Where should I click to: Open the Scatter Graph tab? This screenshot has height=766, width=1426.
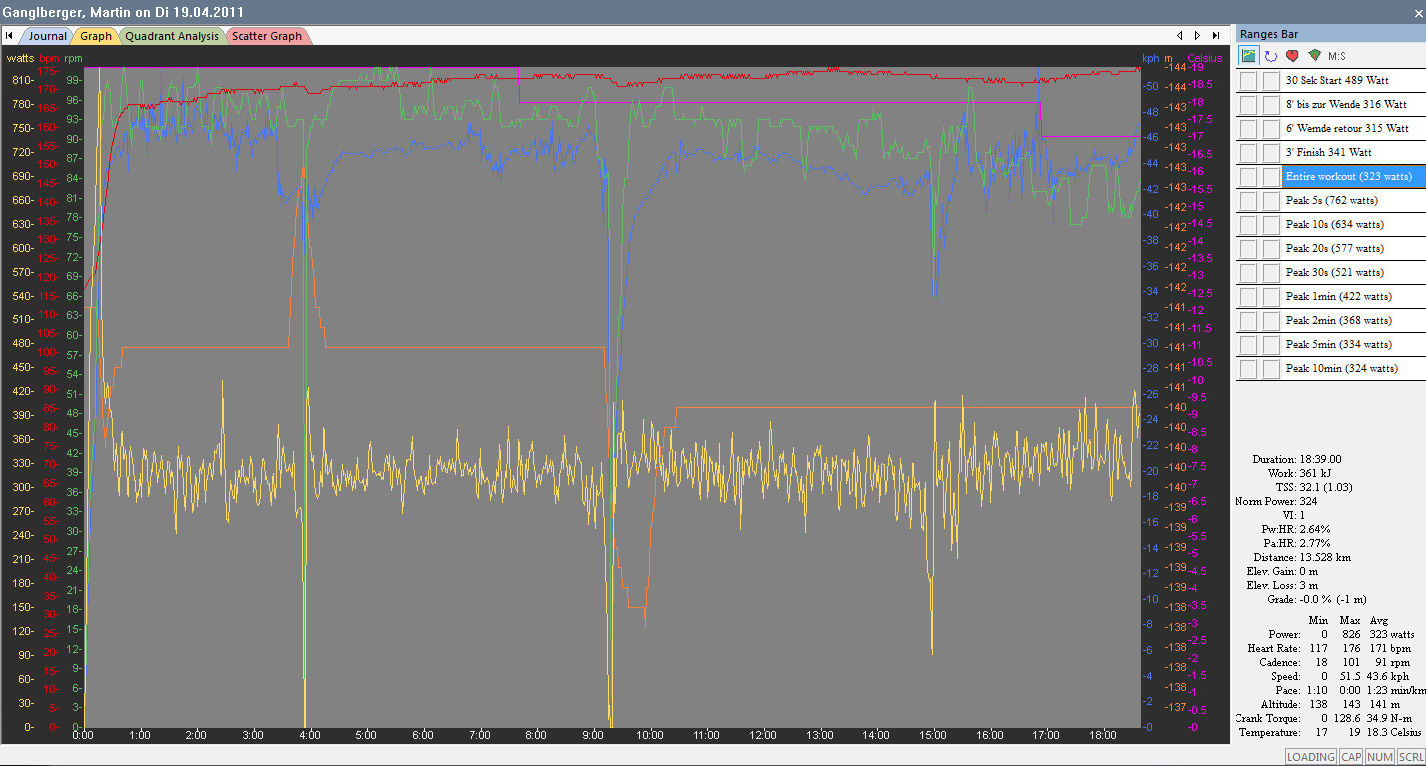pos(267,36)
